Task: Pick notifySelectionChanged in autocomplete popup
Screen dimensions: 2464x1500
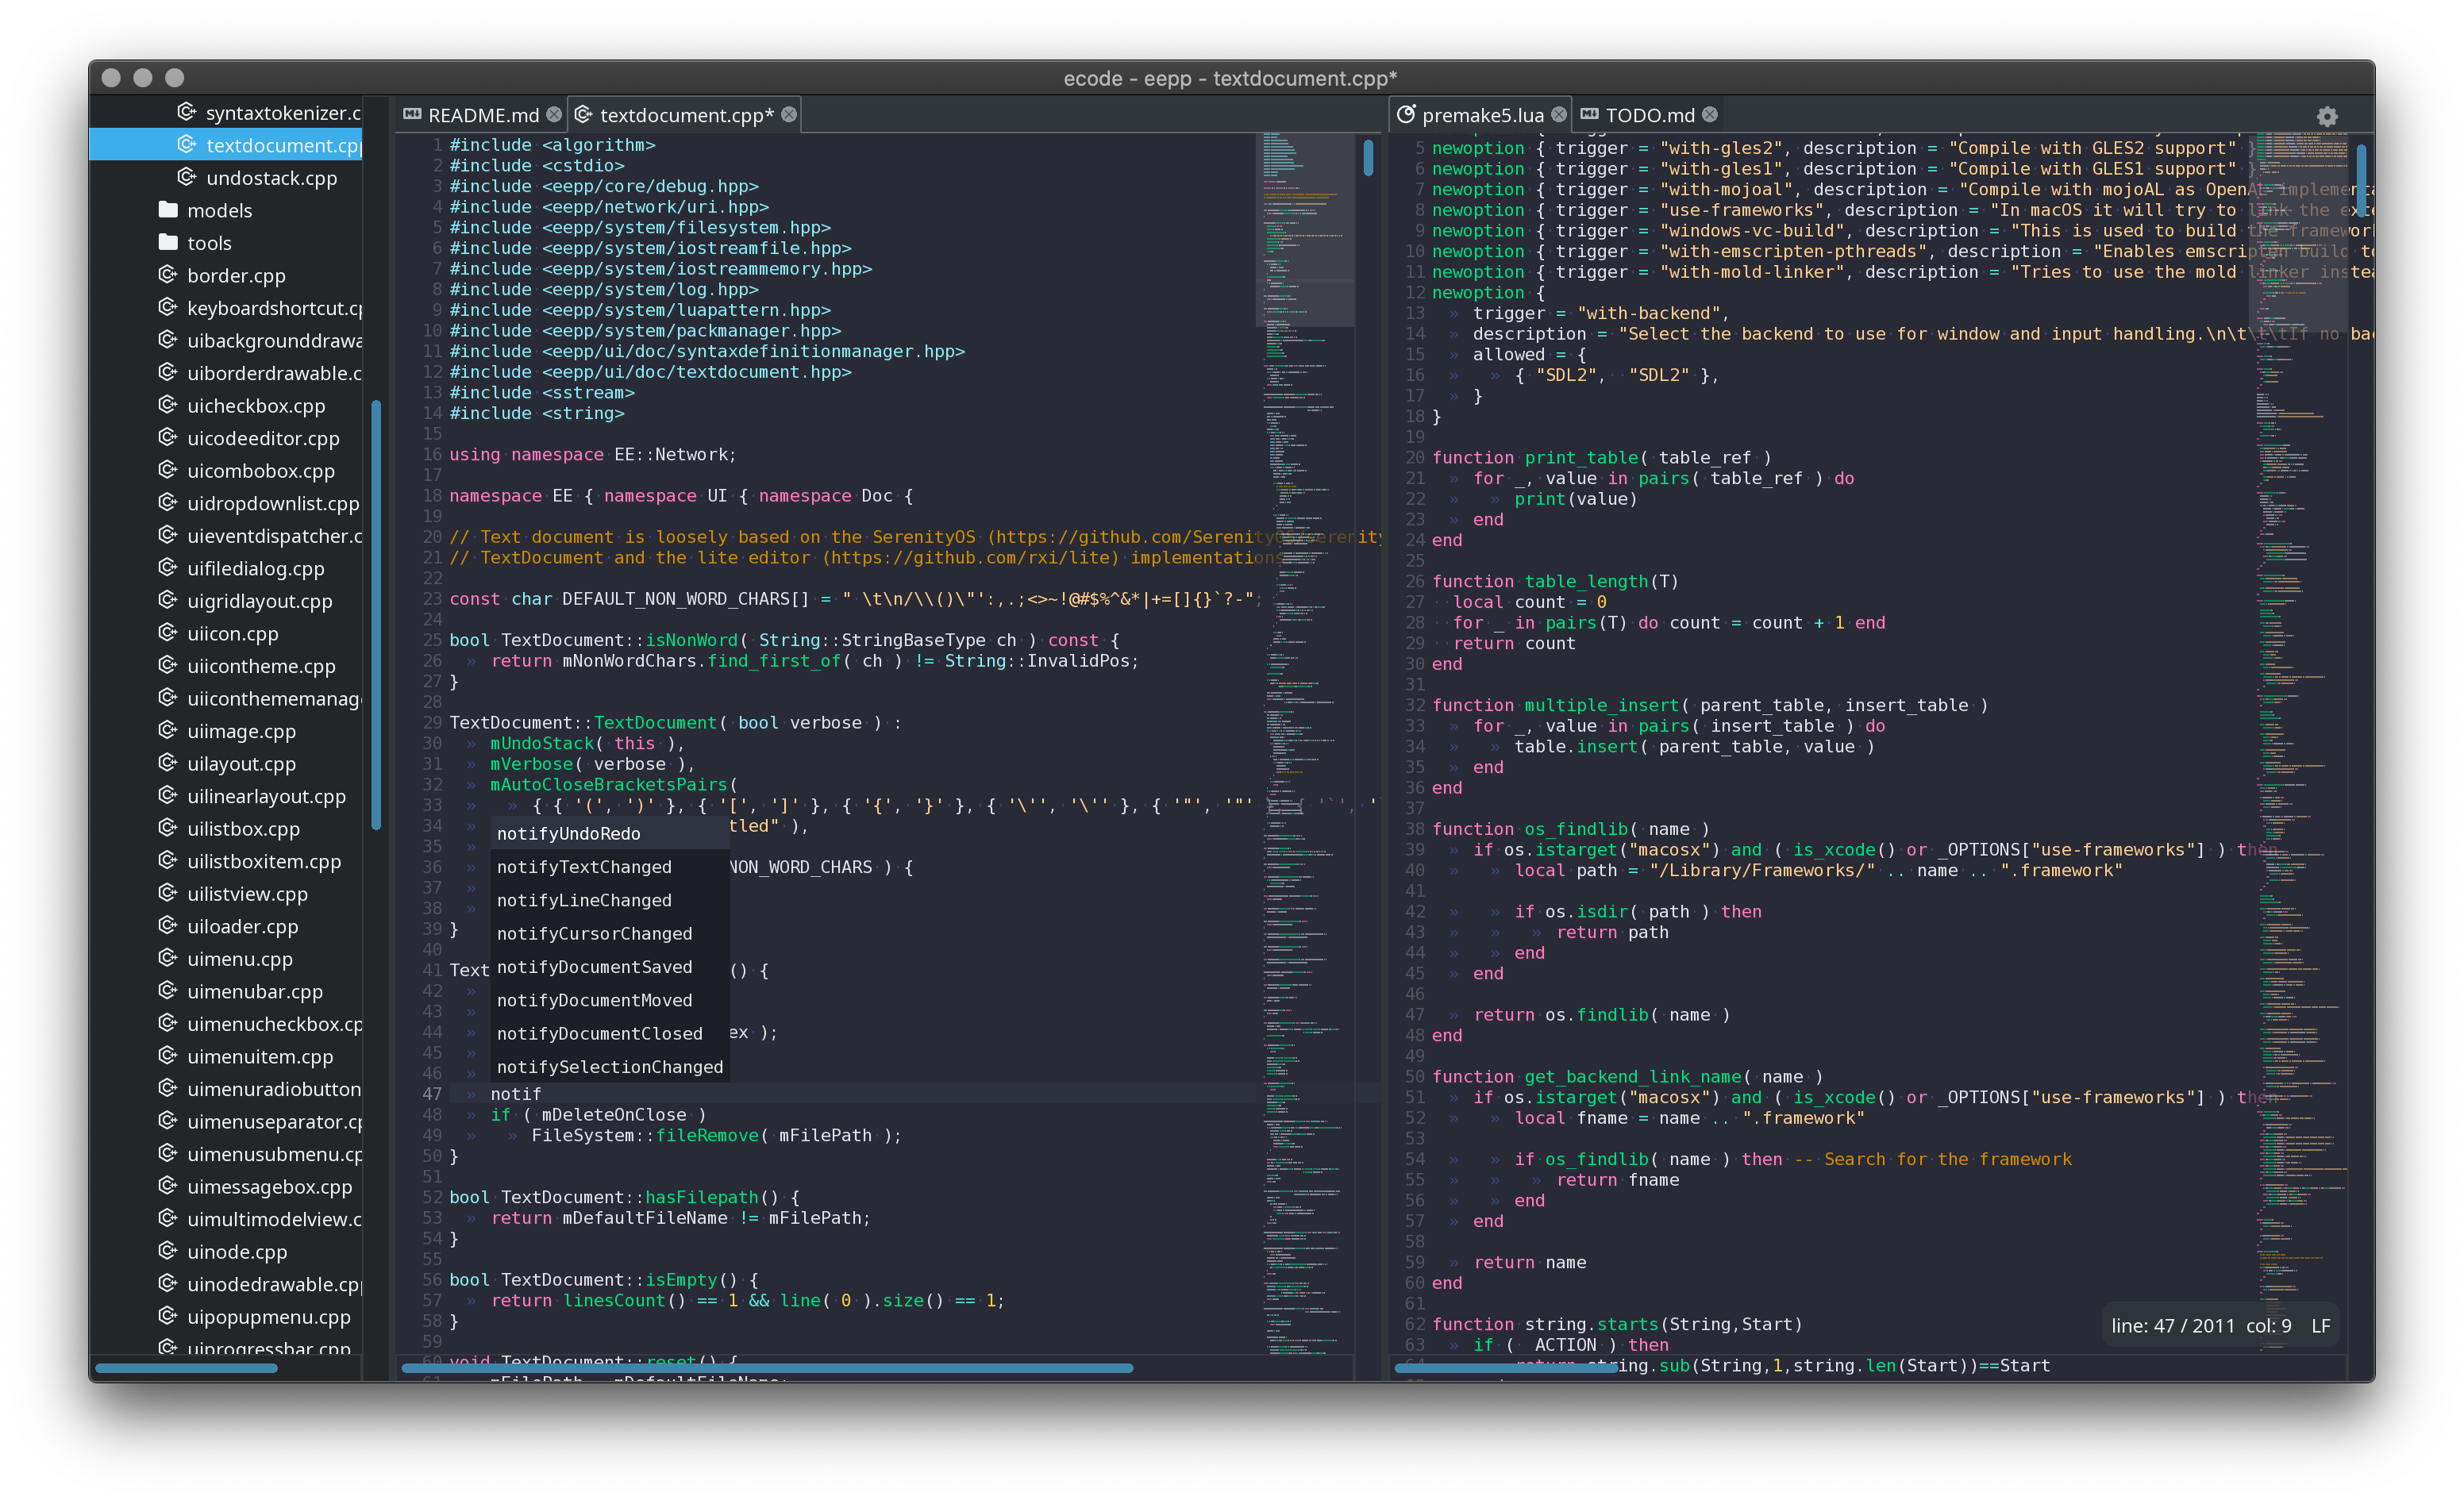Action: coord(609,1067)
